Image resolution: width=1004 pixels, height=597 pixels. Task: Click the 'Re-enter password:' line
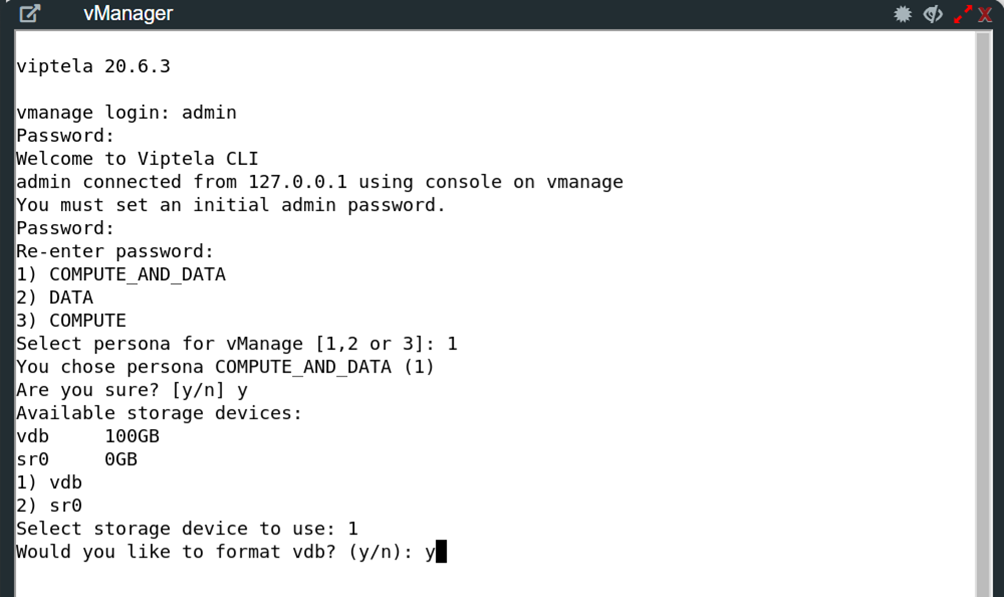click(x=115, y=251)
